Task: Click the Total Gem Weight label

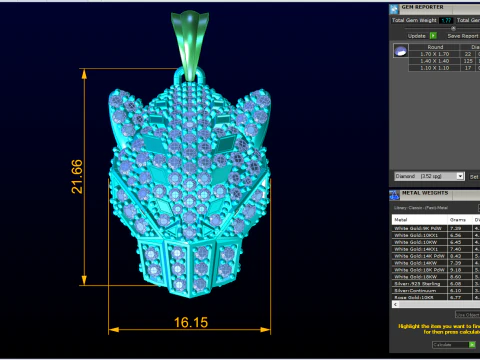Action: click(414, 20)
